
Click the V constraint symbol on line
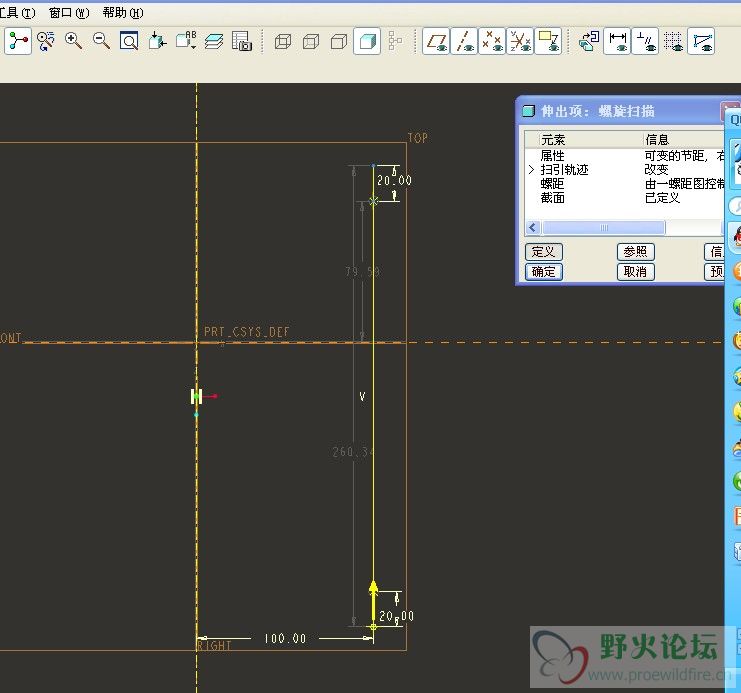coord(362,397)
